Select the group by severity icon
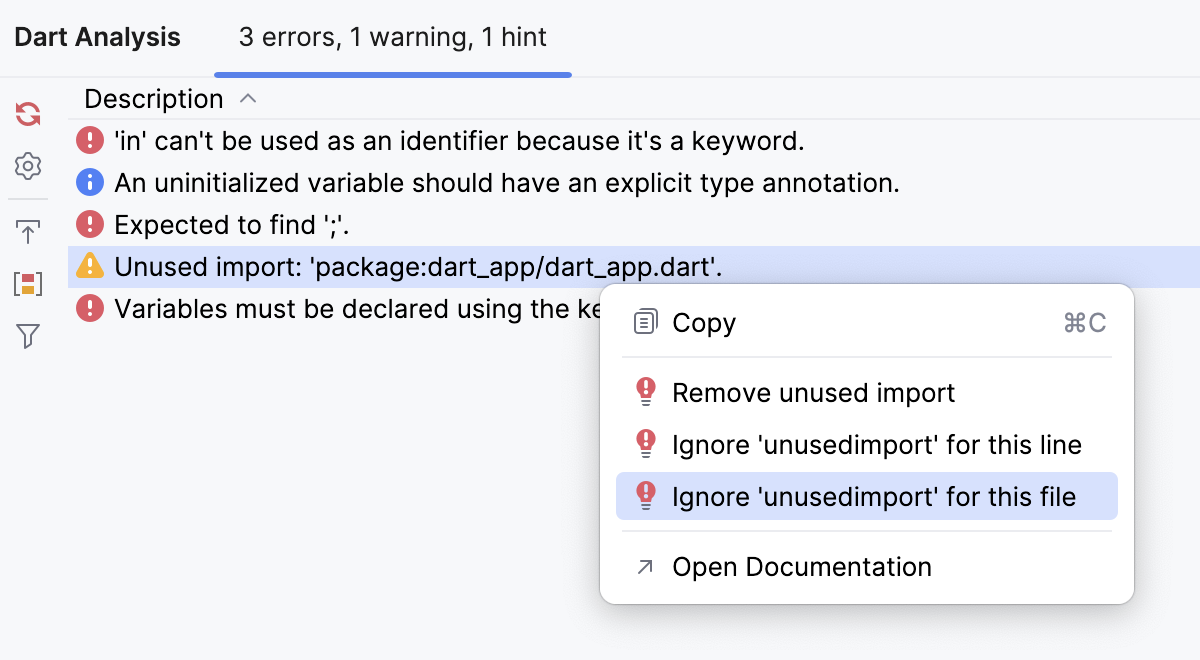 pos(27,283)
